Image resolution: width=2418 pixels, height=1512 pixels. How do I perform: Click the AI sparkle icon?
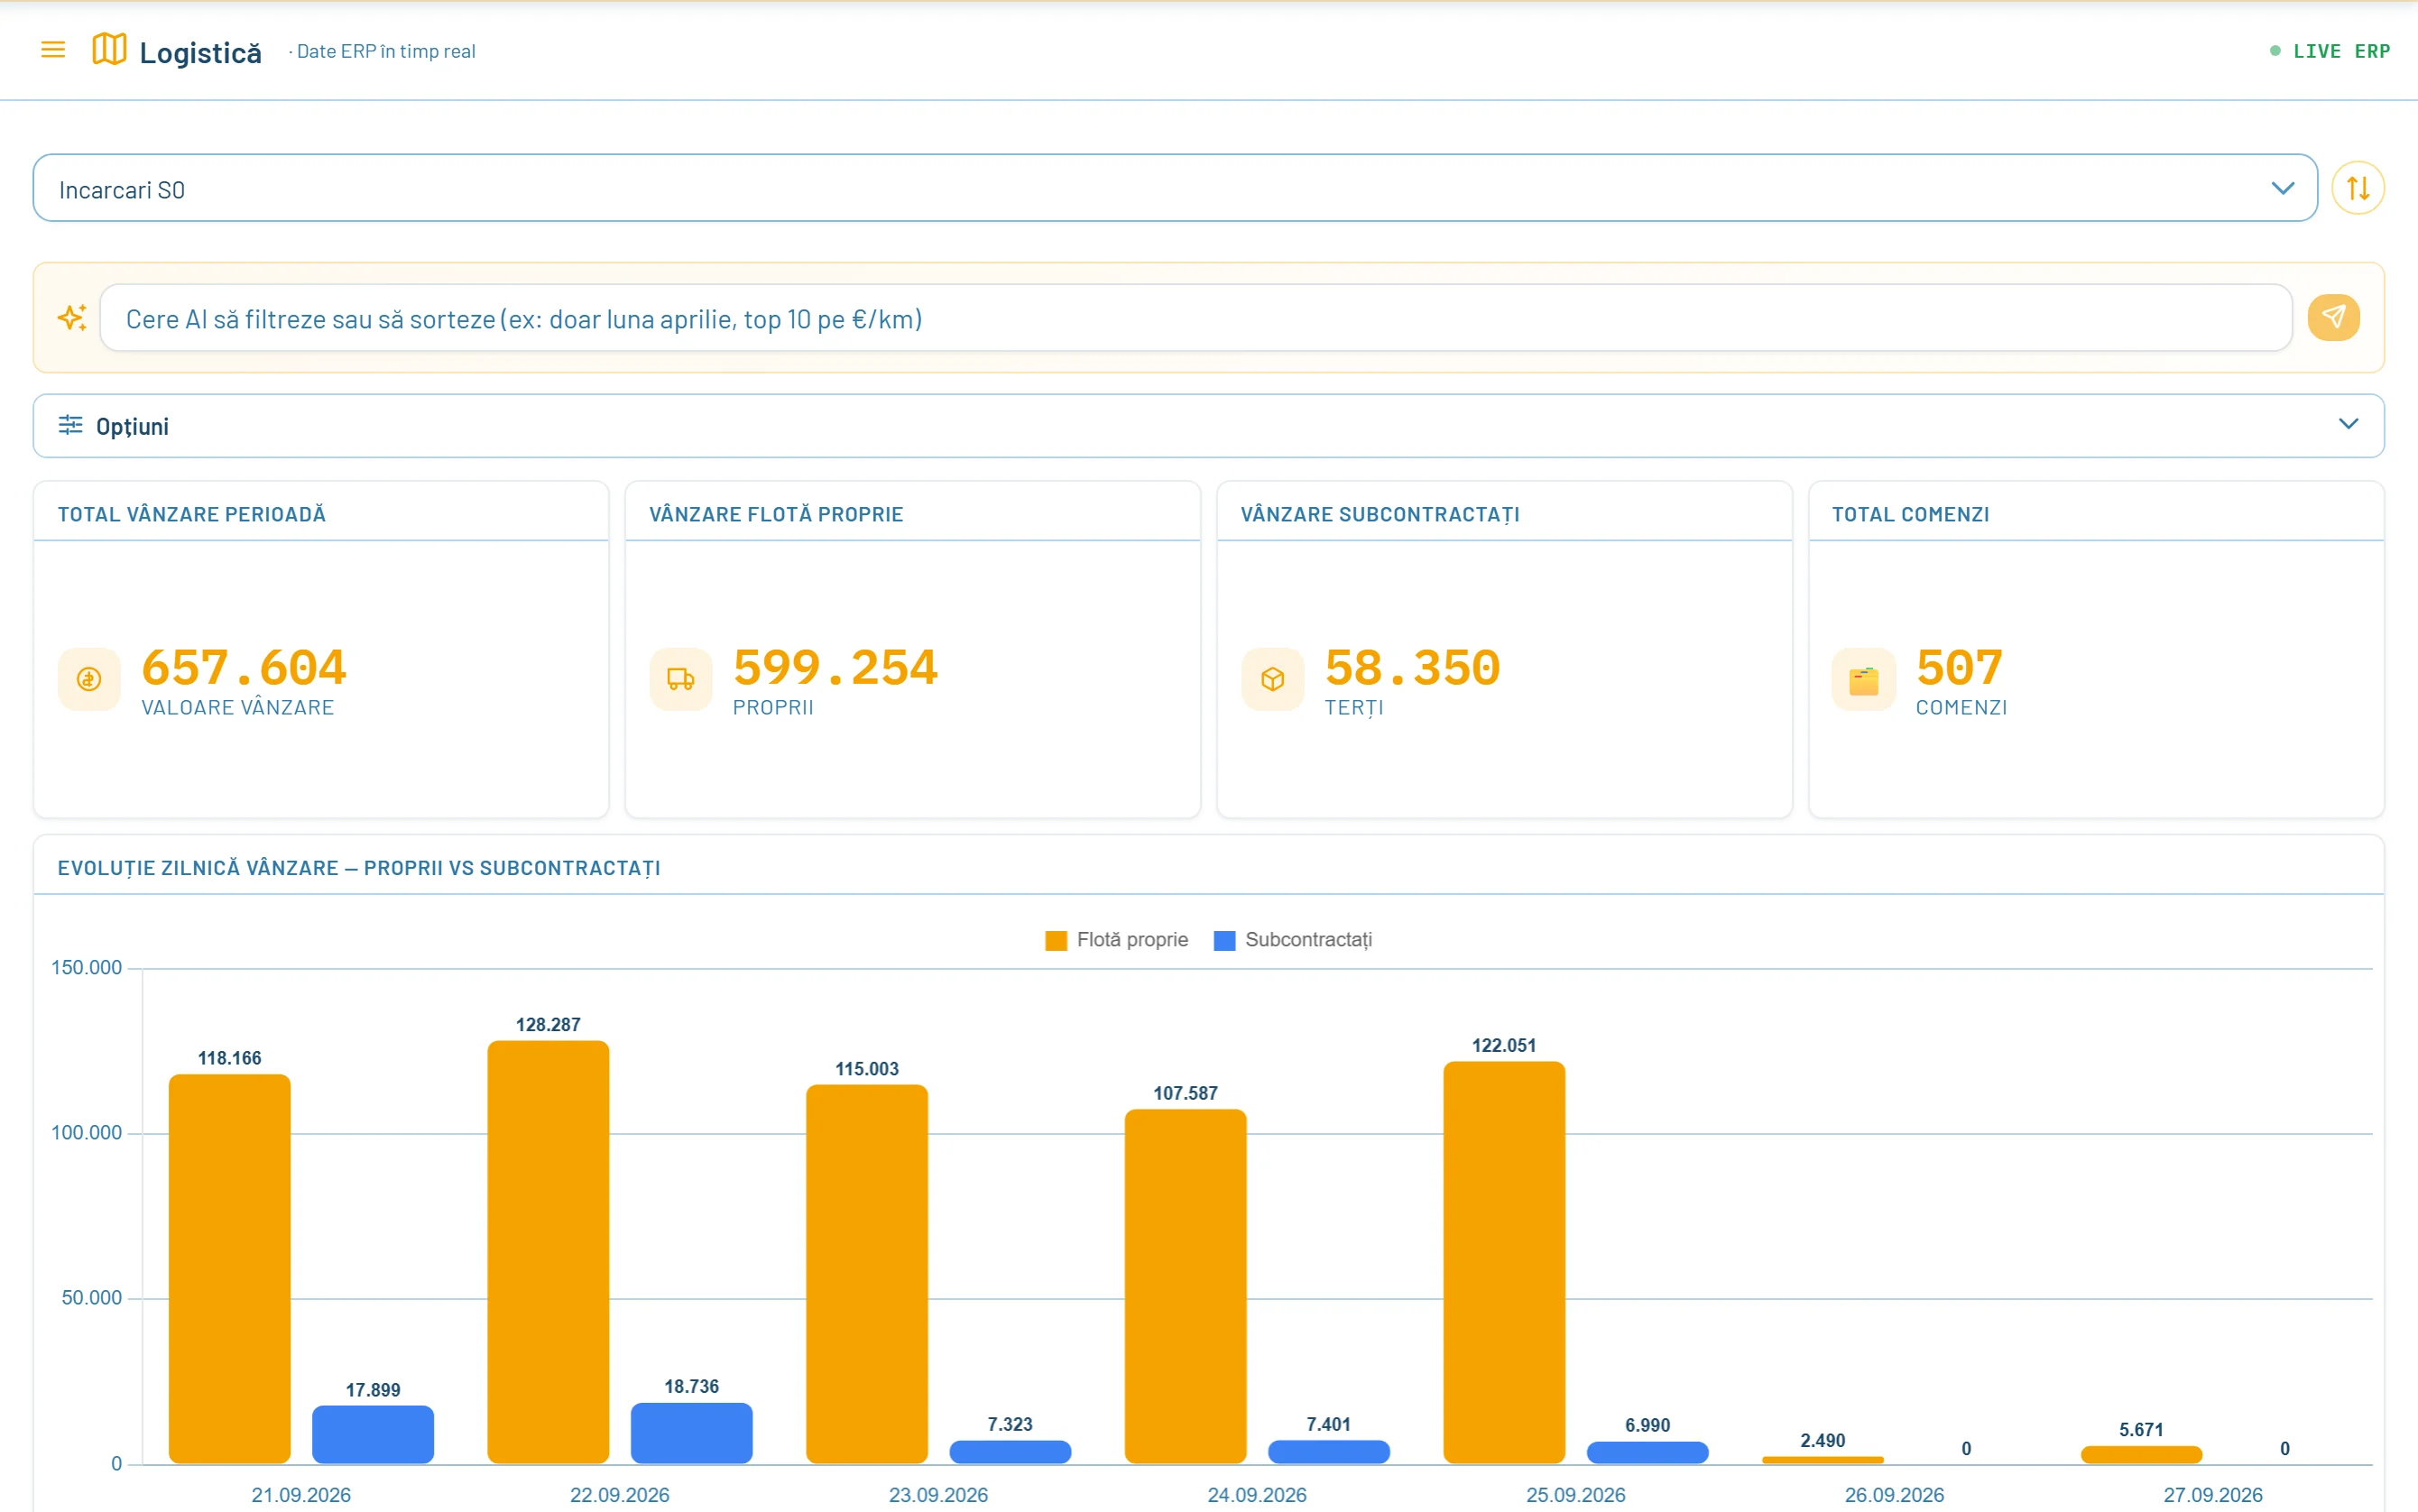tap(72, 318)
